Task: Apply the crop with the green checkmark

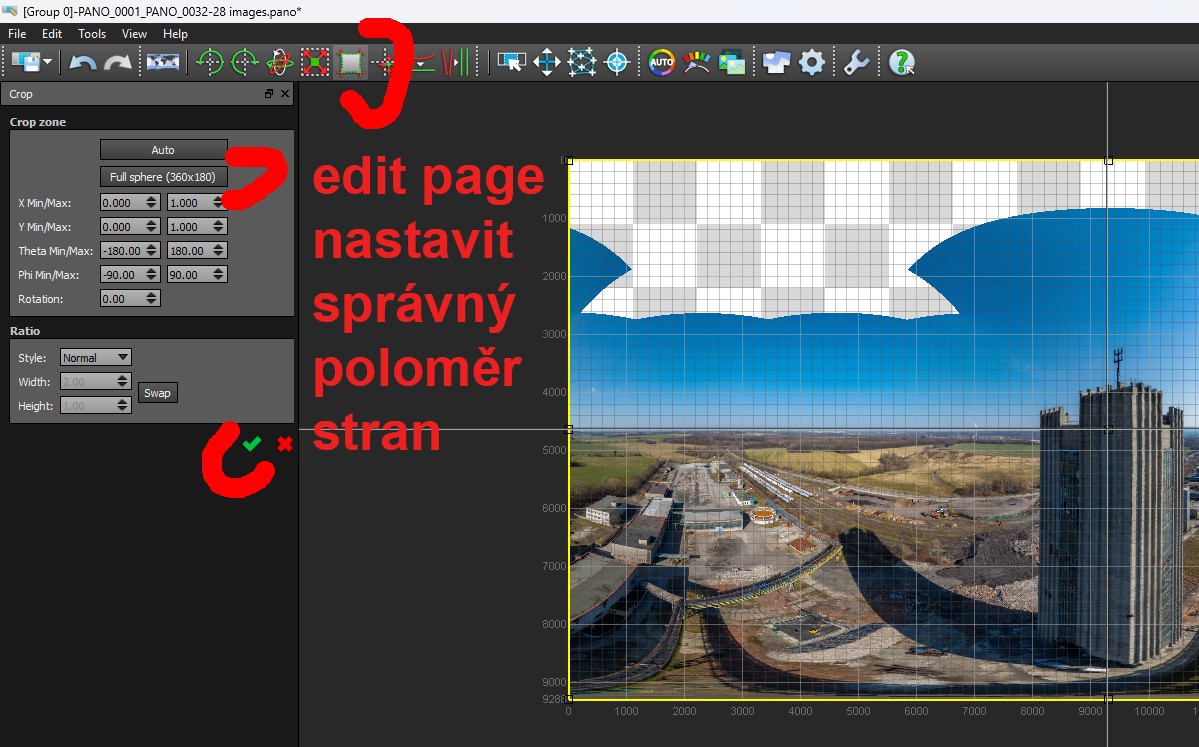Action: tap(251, 443)
